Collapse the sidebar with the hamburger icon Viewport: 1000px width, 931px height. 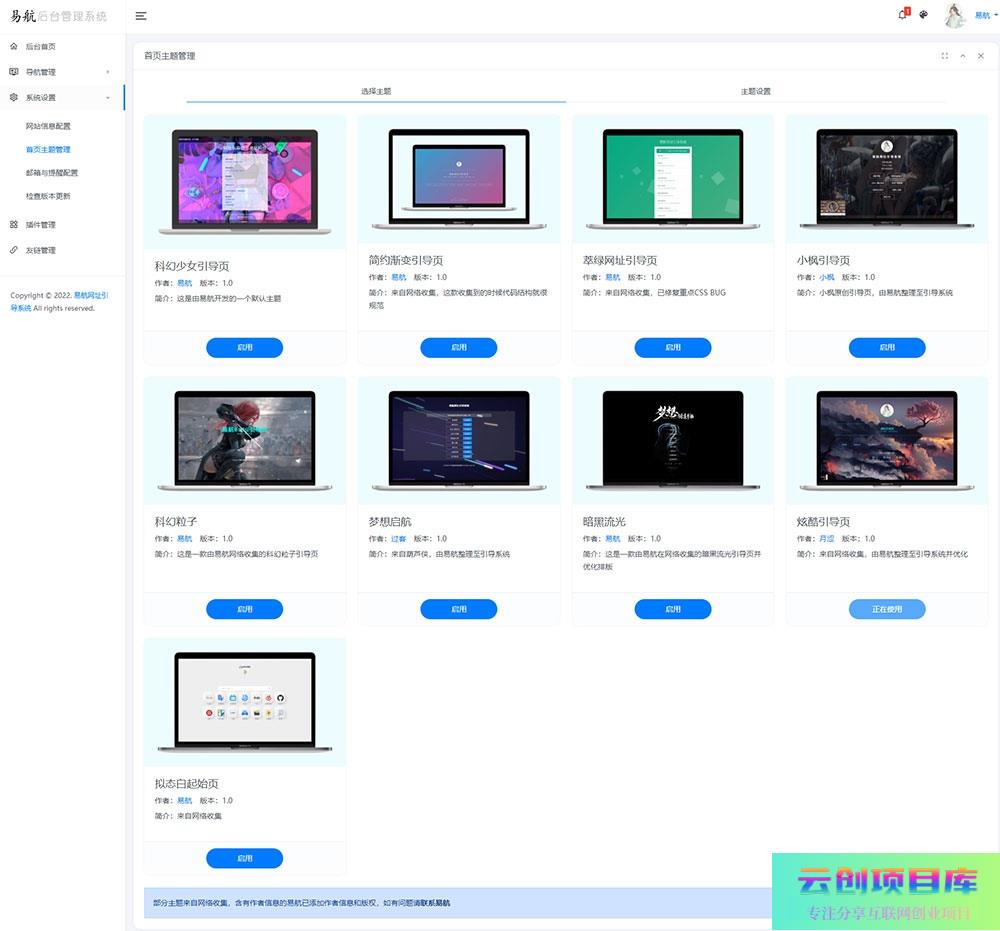click(141, 16)
